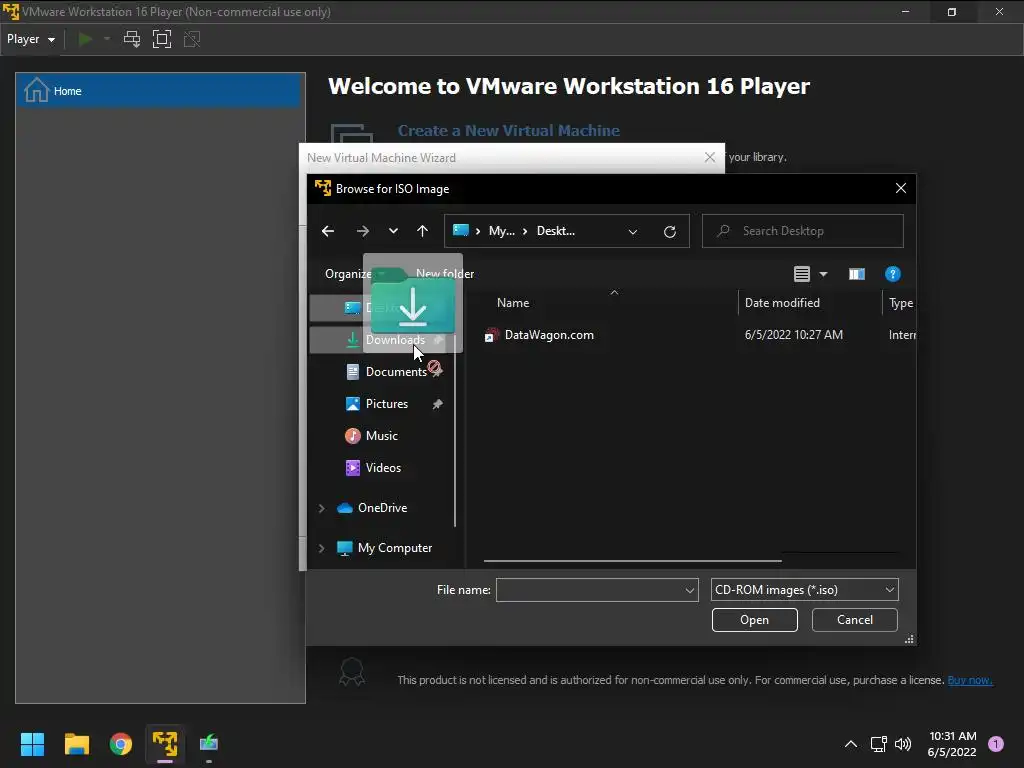1024x768 pixels.
Task: Open the volume tray icon
Action: pyautogui.click(x=903, y=744)
